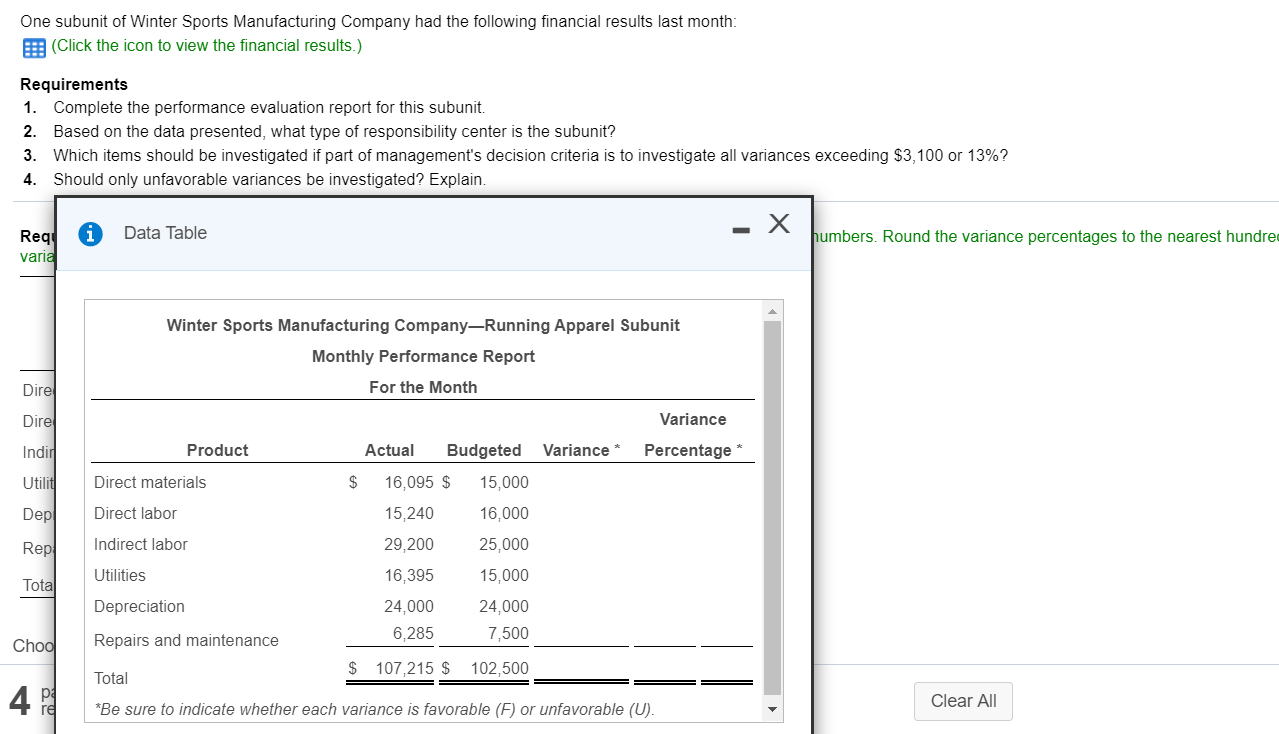Viewport: 1279px width, 734px height.
Task: Select the Depreciation row label
Action: pos(139,606)
